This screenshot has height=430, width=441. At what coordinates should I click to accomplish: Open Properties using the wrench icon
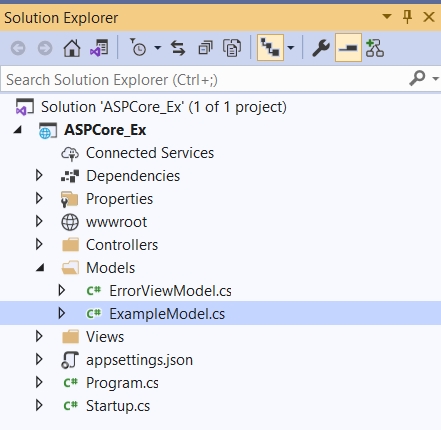(x=321, y=48)
